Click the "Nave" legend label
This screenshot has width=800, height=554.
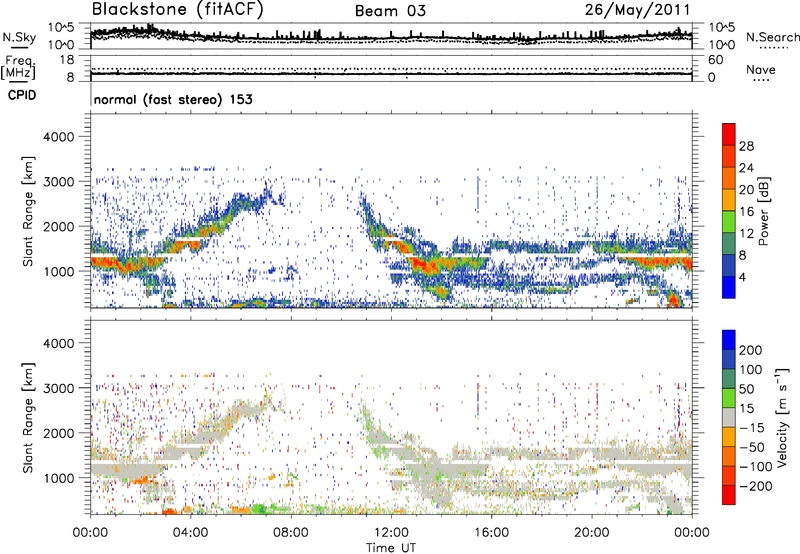coord(761,69)
